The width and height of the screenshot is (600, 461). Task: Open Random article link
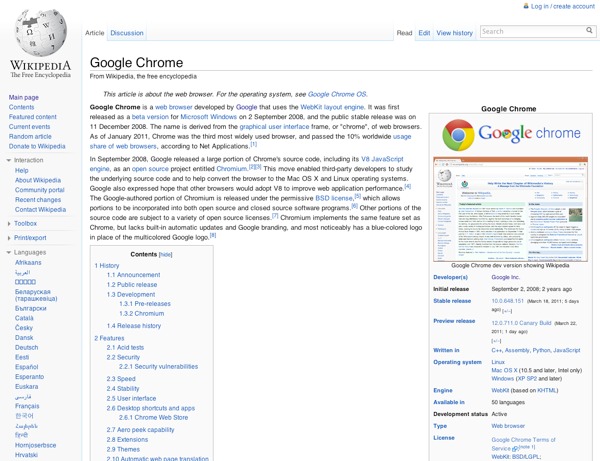click(x=30, y=137)
